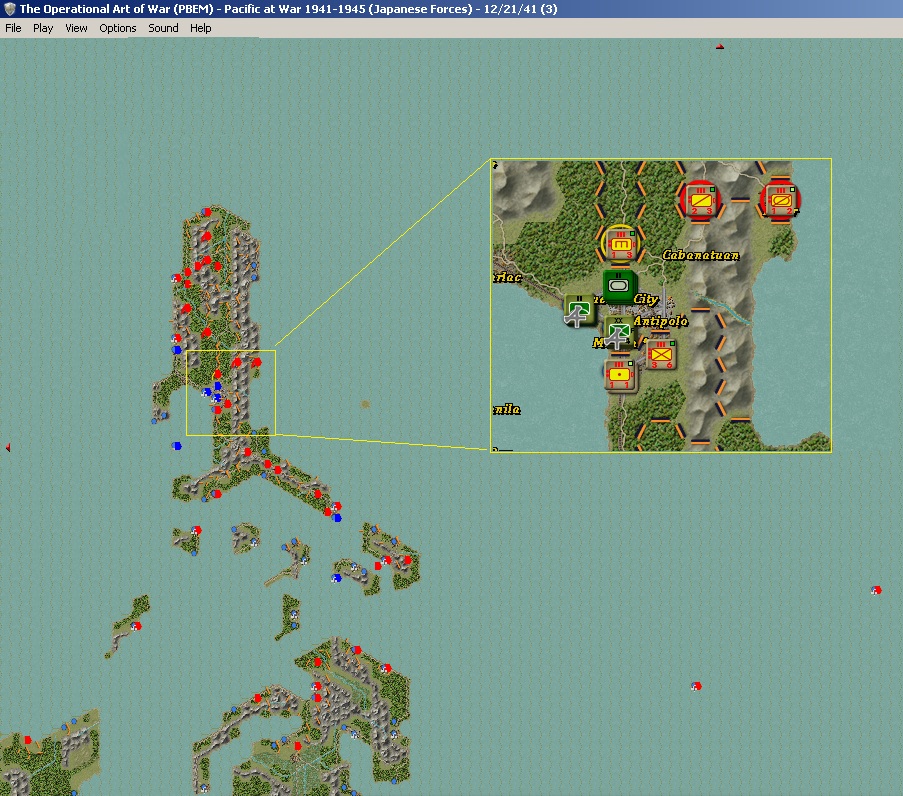Click red marker on long southwestern island
903x796 pixels.
pos(136,626)
